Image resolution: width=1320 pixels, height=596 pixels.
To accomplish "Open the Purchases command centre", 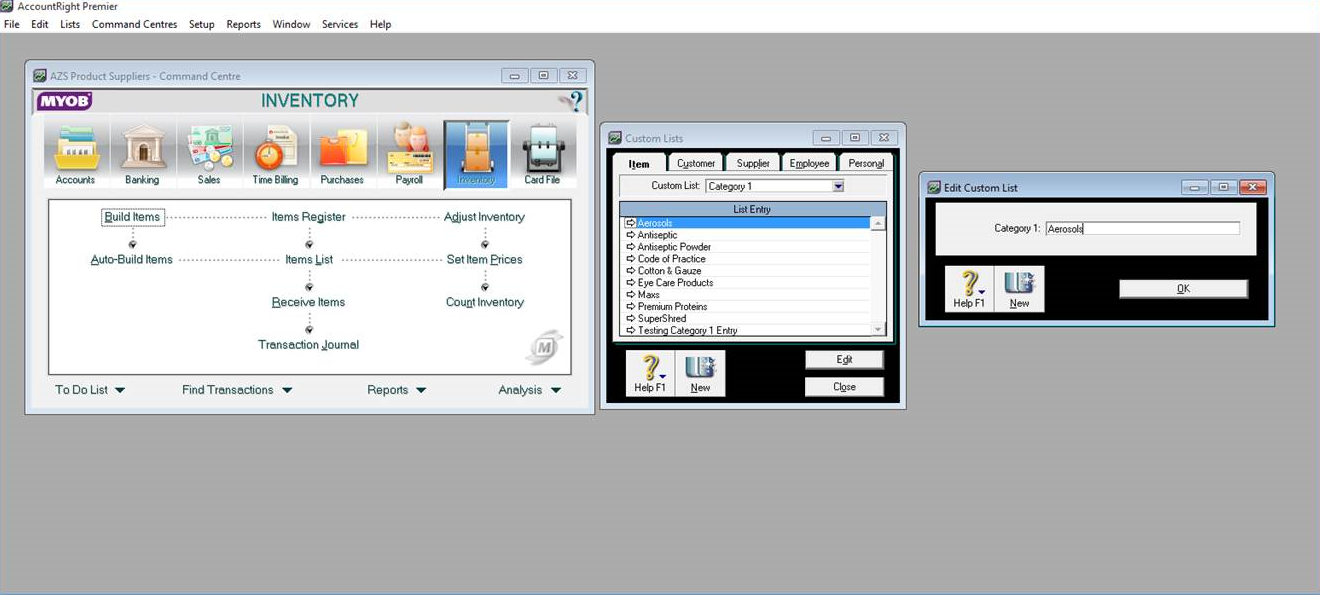I will click(x=342, y=155).
